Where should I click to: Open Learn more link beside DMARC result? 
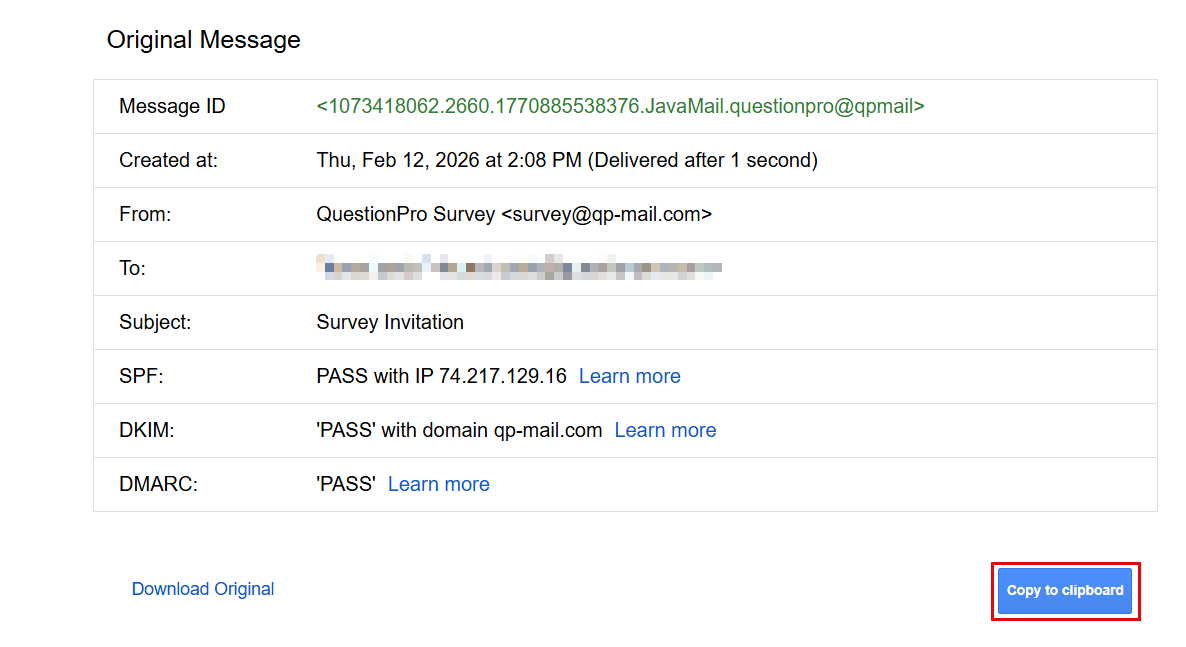click(439, 484)
